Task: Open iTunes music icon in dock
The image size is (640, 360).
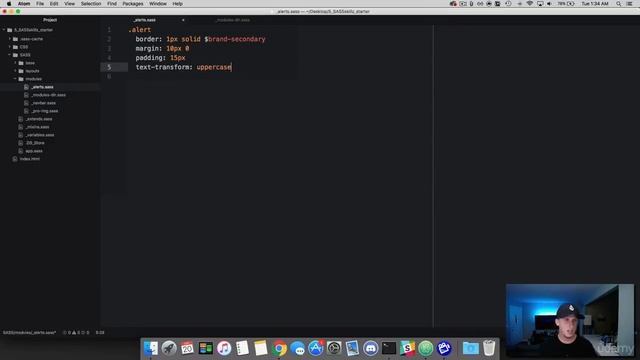Action: point(224,348)
